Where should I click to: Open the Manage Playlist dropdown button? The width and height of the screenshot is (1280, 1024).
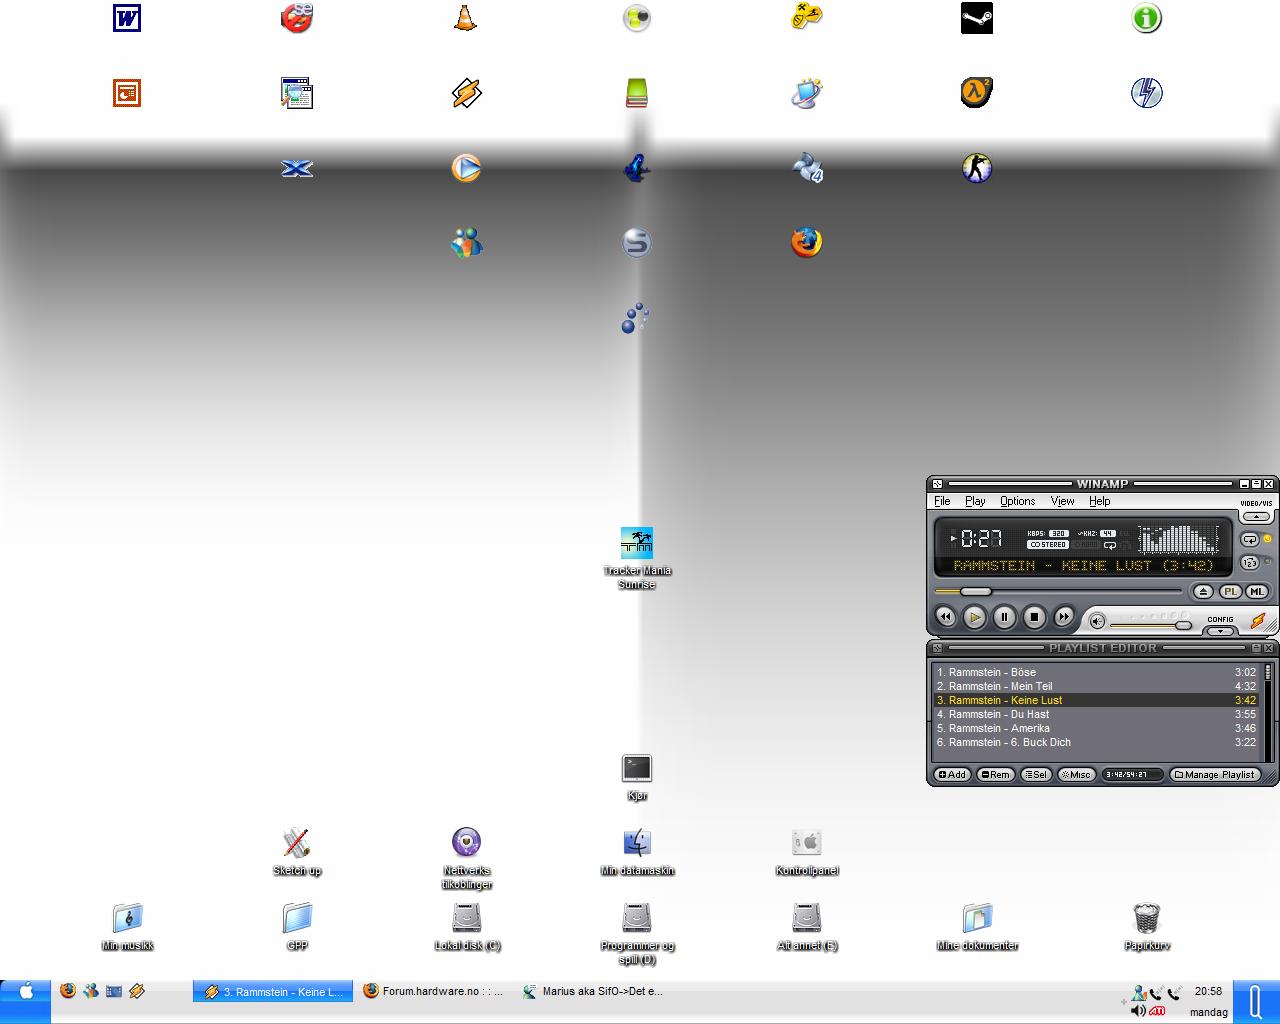(x=1214, y=774)
